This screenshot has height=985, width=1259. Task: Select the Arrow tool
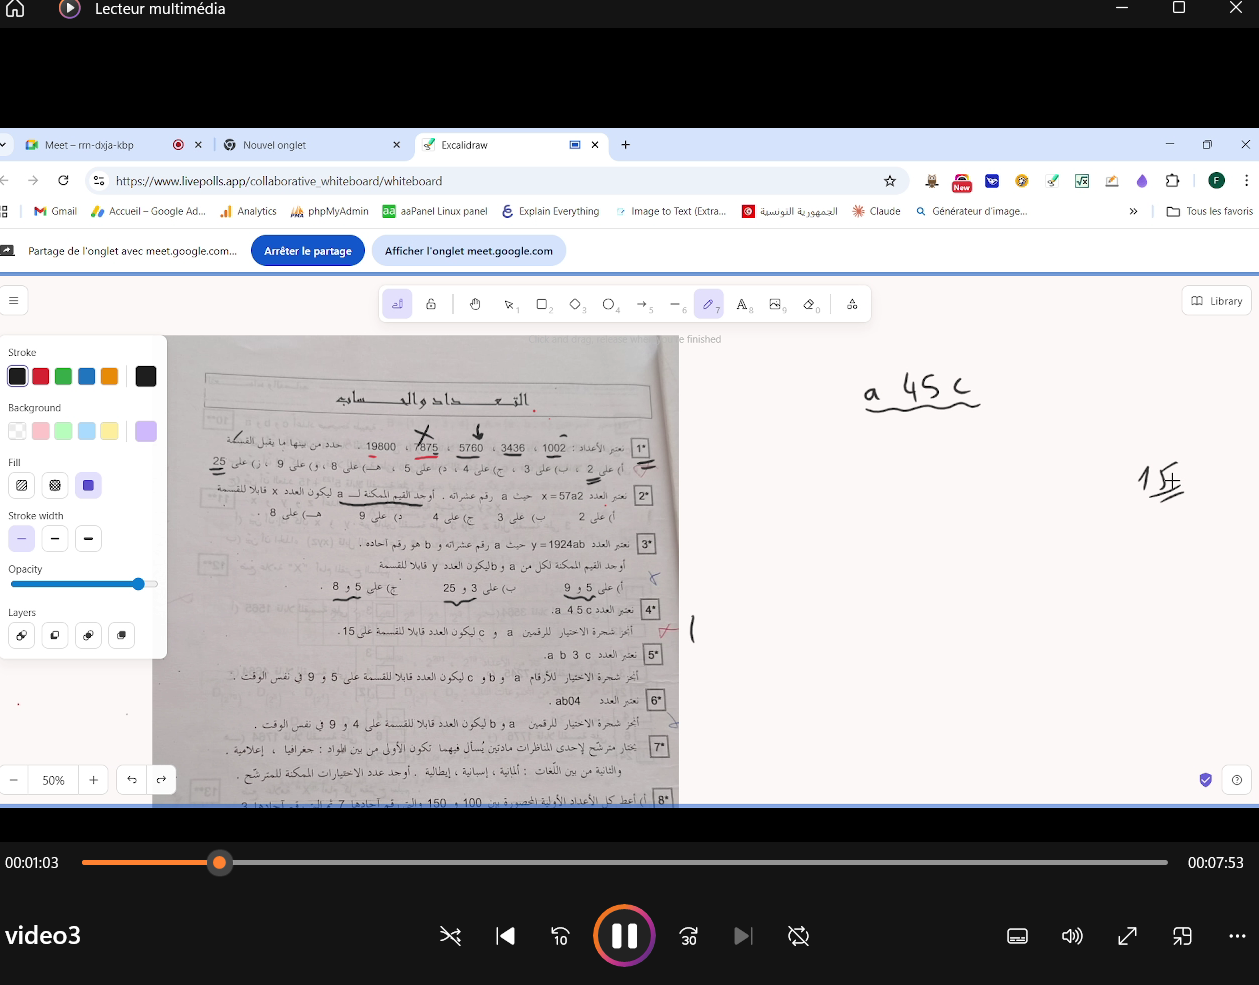(x=642, y=304)
